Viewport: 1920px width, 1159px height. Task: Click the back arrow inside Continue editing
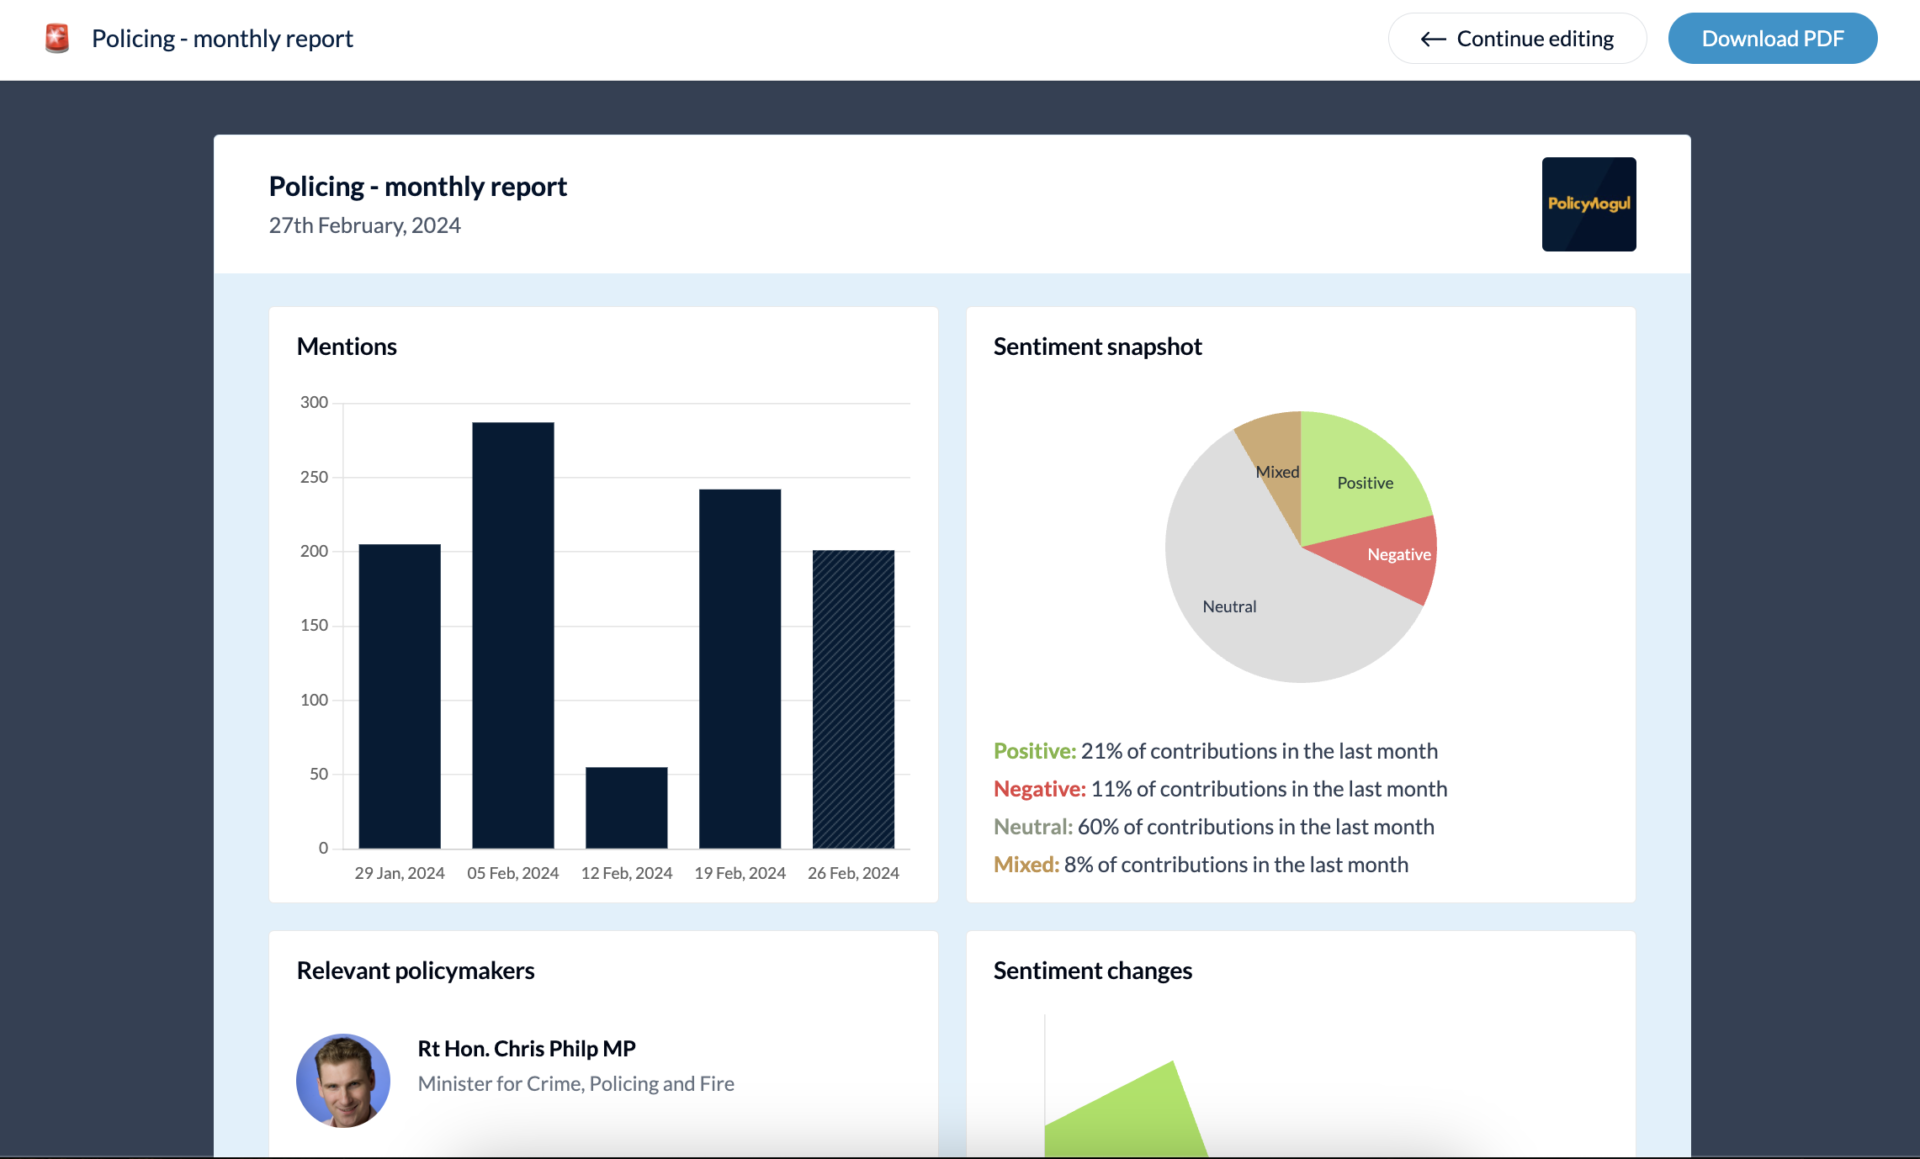pyautogui.click(x=1432, y=39)
